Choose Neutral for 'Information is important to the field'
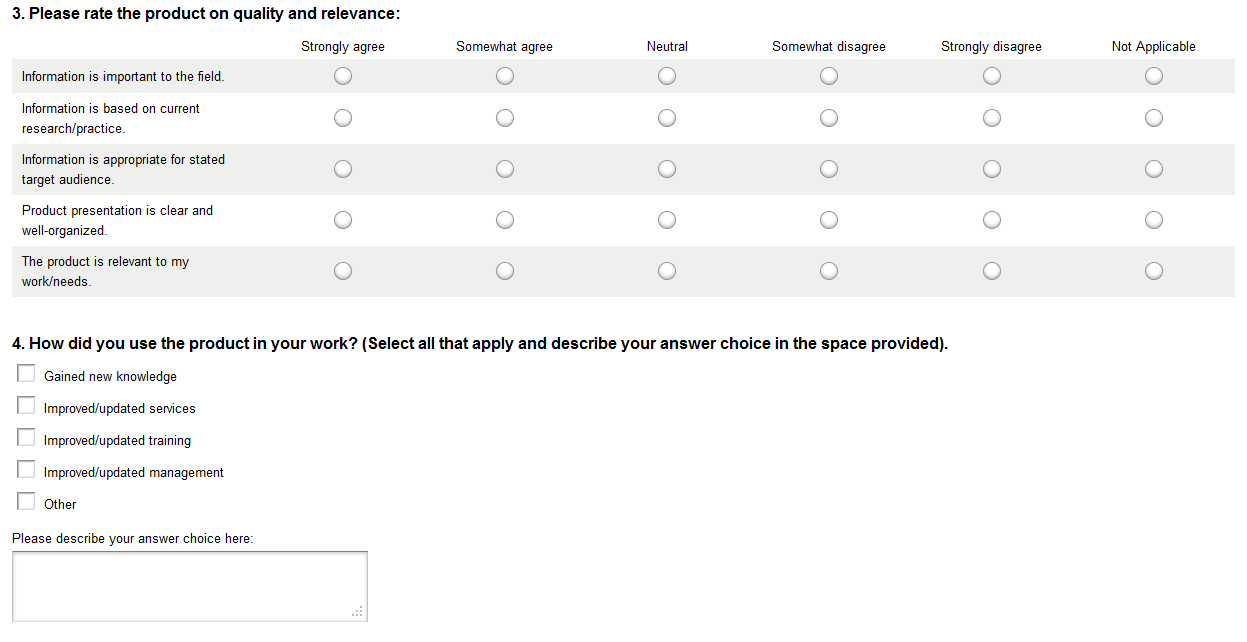1247x642 pixels. [667, 76]
